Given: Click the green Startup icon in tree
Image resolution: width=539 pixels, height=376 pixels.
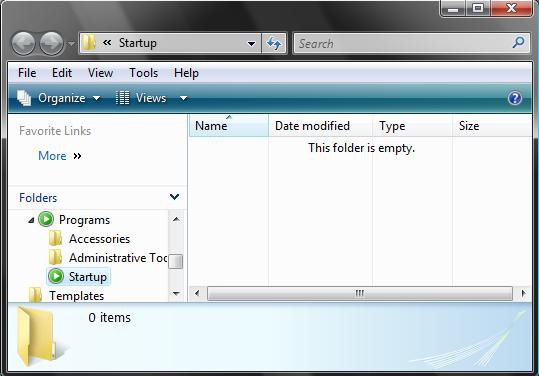Looking at the screenshot, I should (x=56, y=276).
